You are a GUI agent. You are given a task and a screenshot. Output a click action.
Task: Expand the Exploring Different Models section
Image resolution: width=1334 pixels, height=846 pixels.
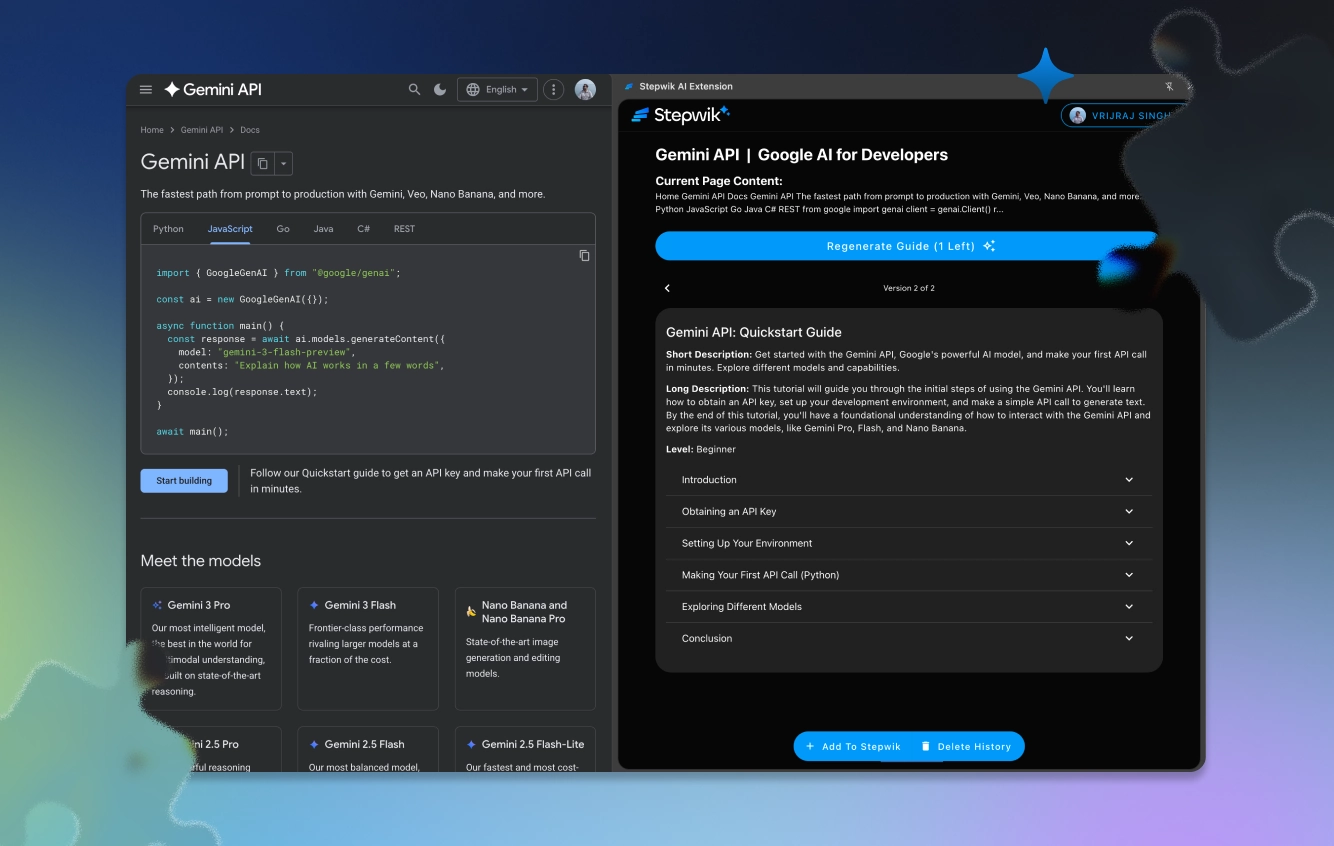[909, 607]
